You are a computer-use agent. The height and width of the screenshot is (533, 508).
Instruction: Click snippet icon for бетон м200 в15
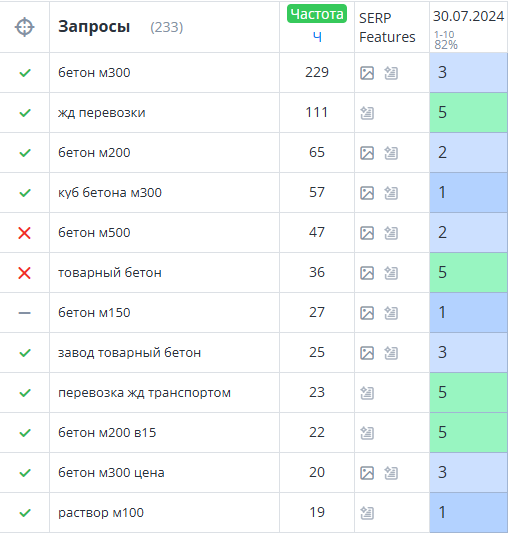point(367,433)
